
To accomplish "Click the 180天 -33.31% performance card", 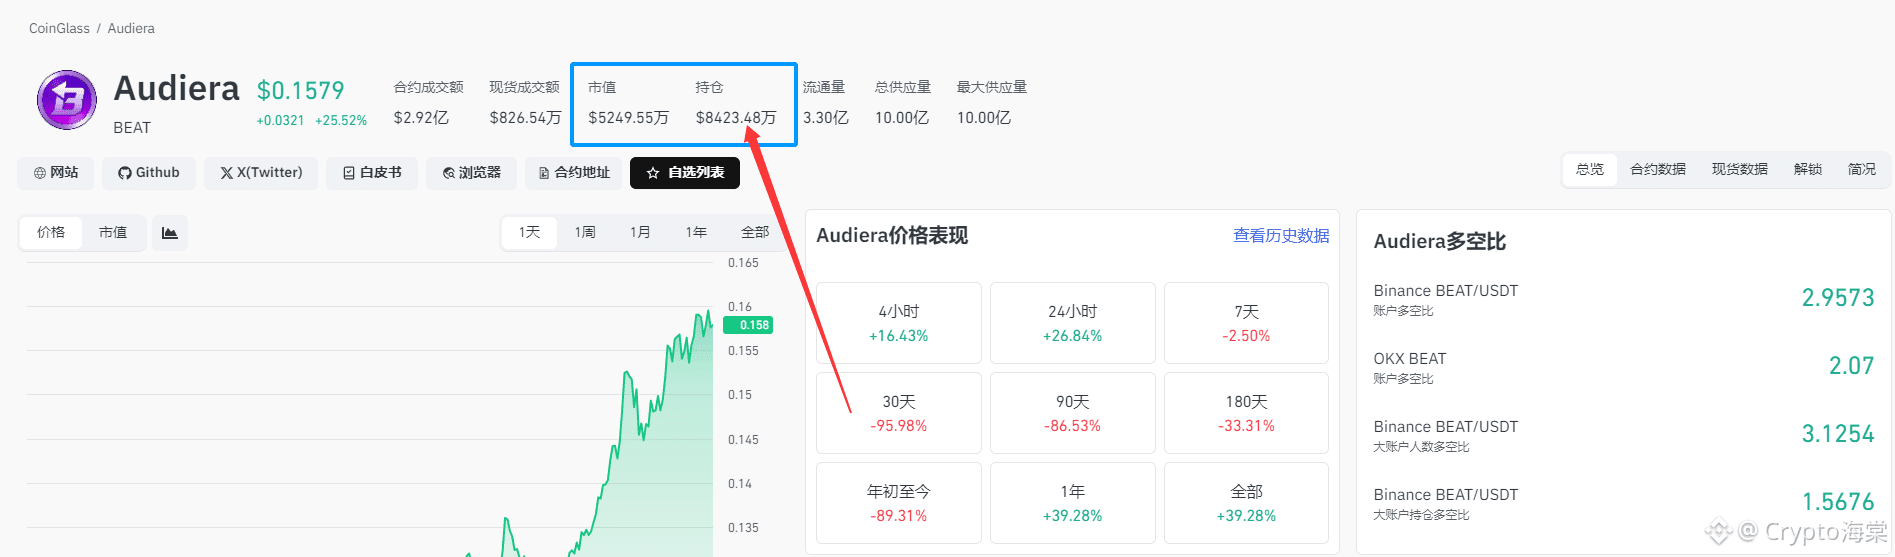I will [1246, 413].
